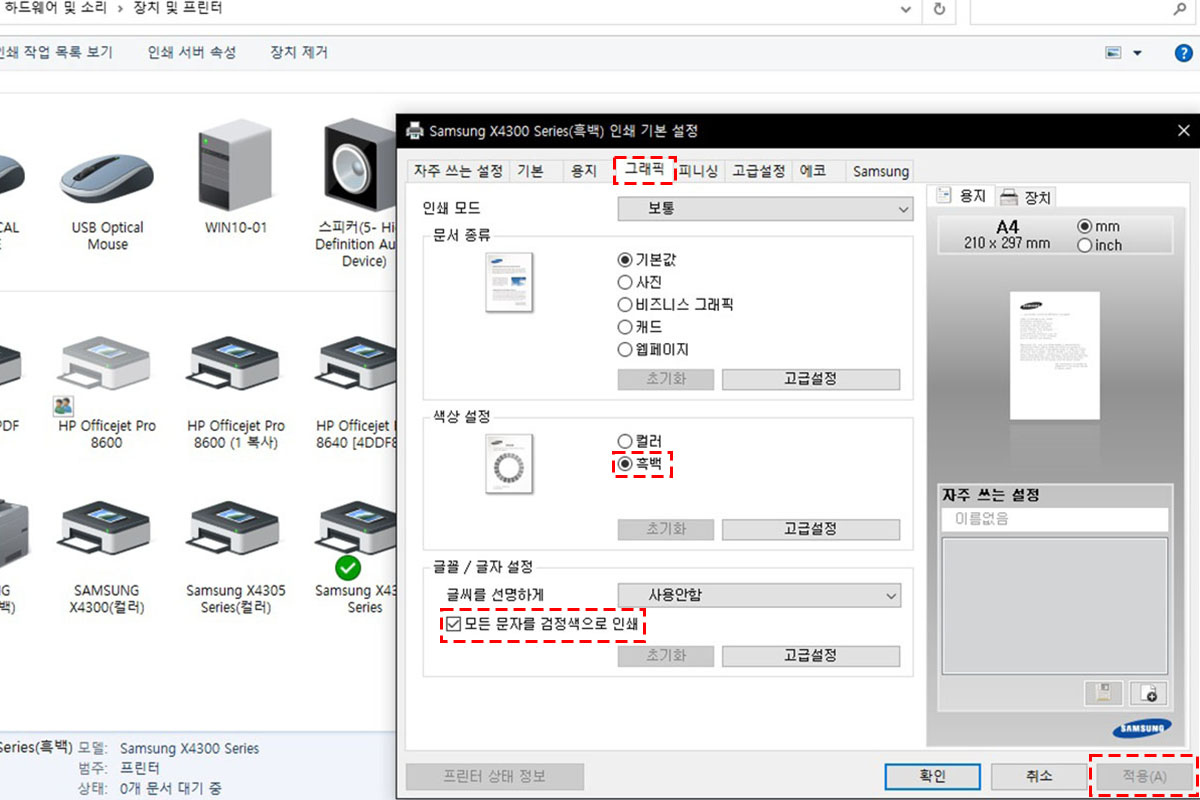Click add preset icon under 자주 쓰는 설정

(x=1149, y=692)
